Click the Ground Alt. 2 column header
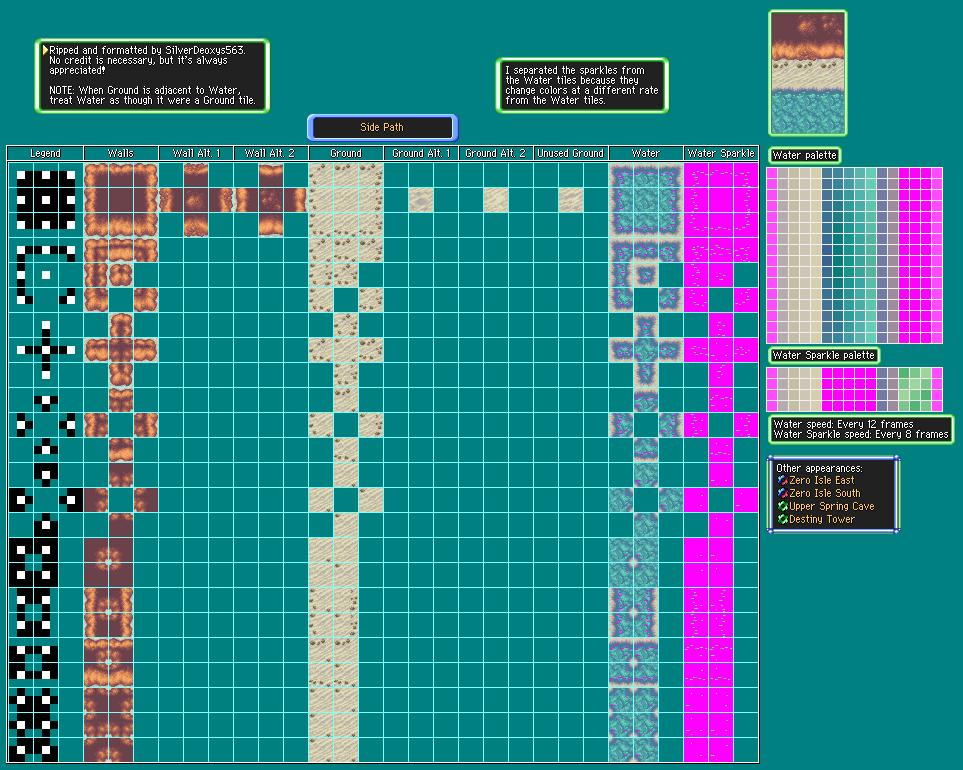Viewport: 963px width, 770px height. pos(496,153)
